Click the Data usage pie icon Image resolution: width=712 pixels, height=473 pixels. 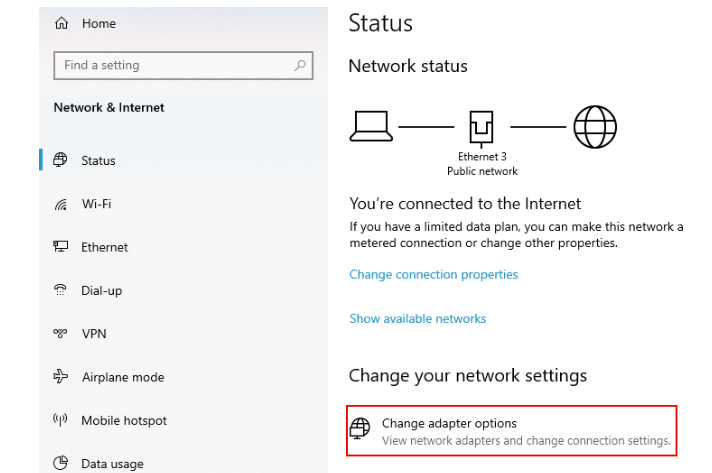tap(60, 463)
